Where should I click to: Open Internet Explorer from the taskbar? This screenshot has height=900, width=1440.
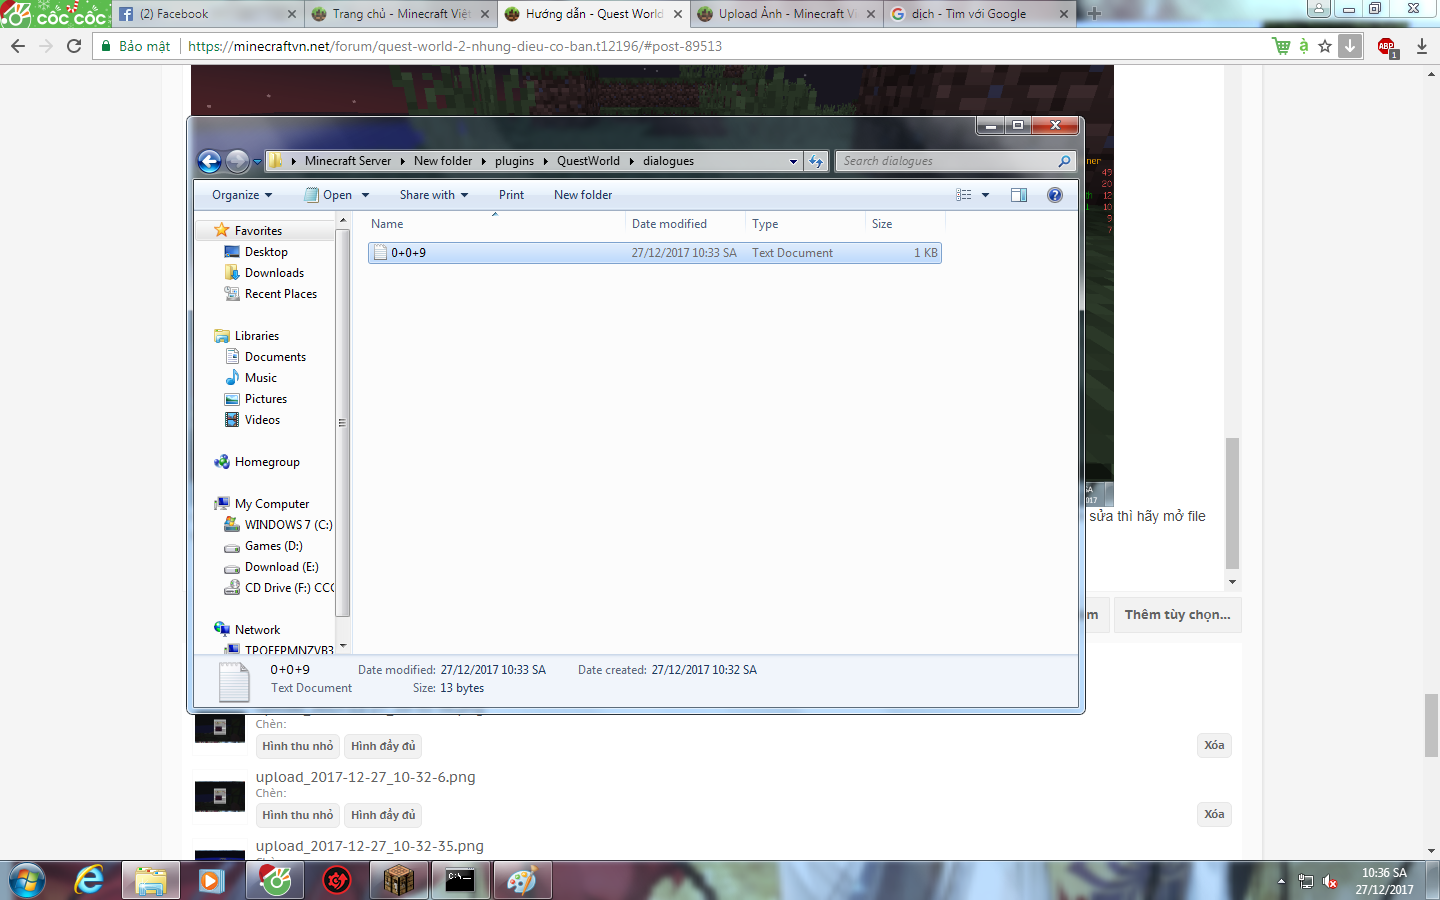click(89, 881)
